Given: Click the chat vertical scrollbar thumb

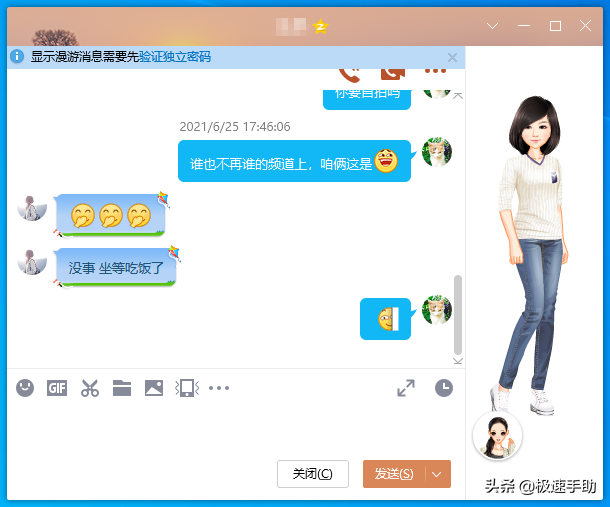Looking at the screenshot, I should pyautogui.click(x=458, y=314).
